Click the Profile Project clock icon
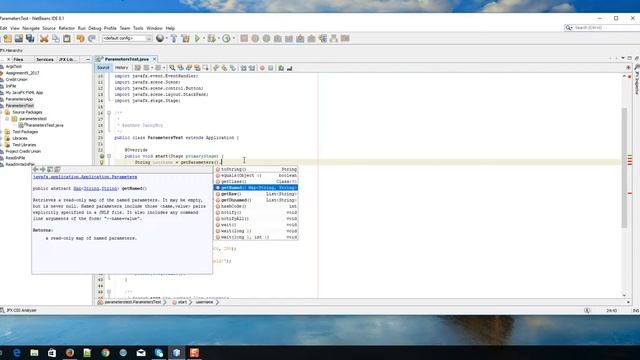The height and width of the screenshot is (360, 640). (x=226, y=38)
